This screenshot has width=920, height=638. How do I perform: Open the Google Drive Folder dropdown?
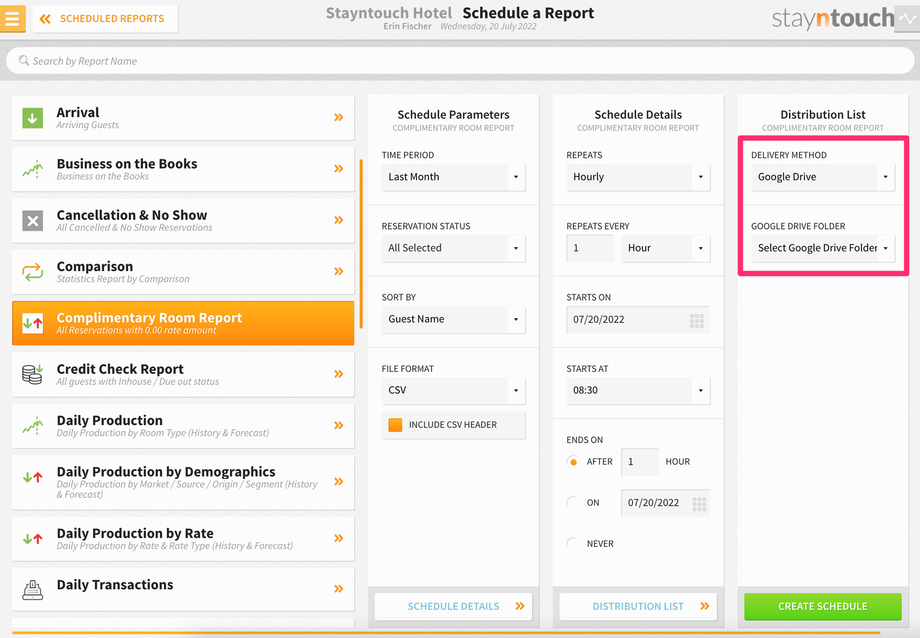point(823,248)
